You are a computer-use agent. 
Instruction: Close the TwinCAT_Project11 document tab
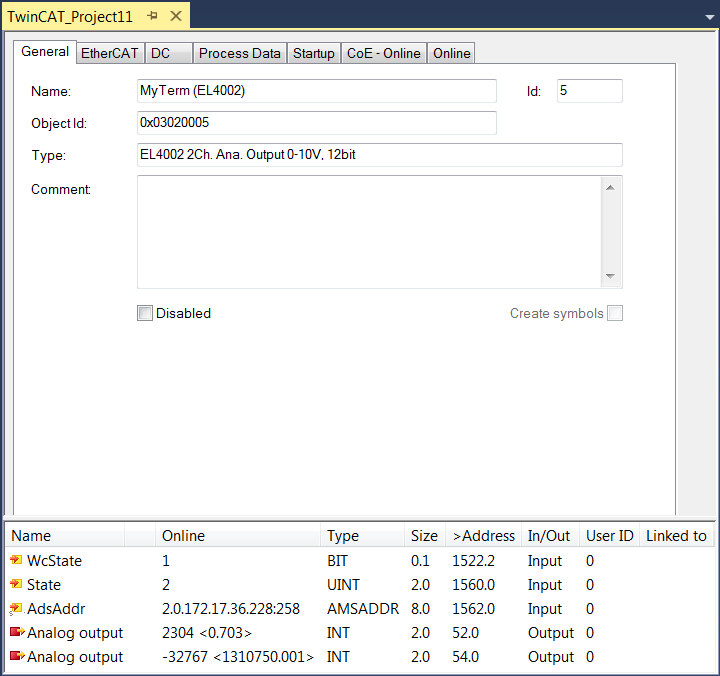(x=176, y=16)
